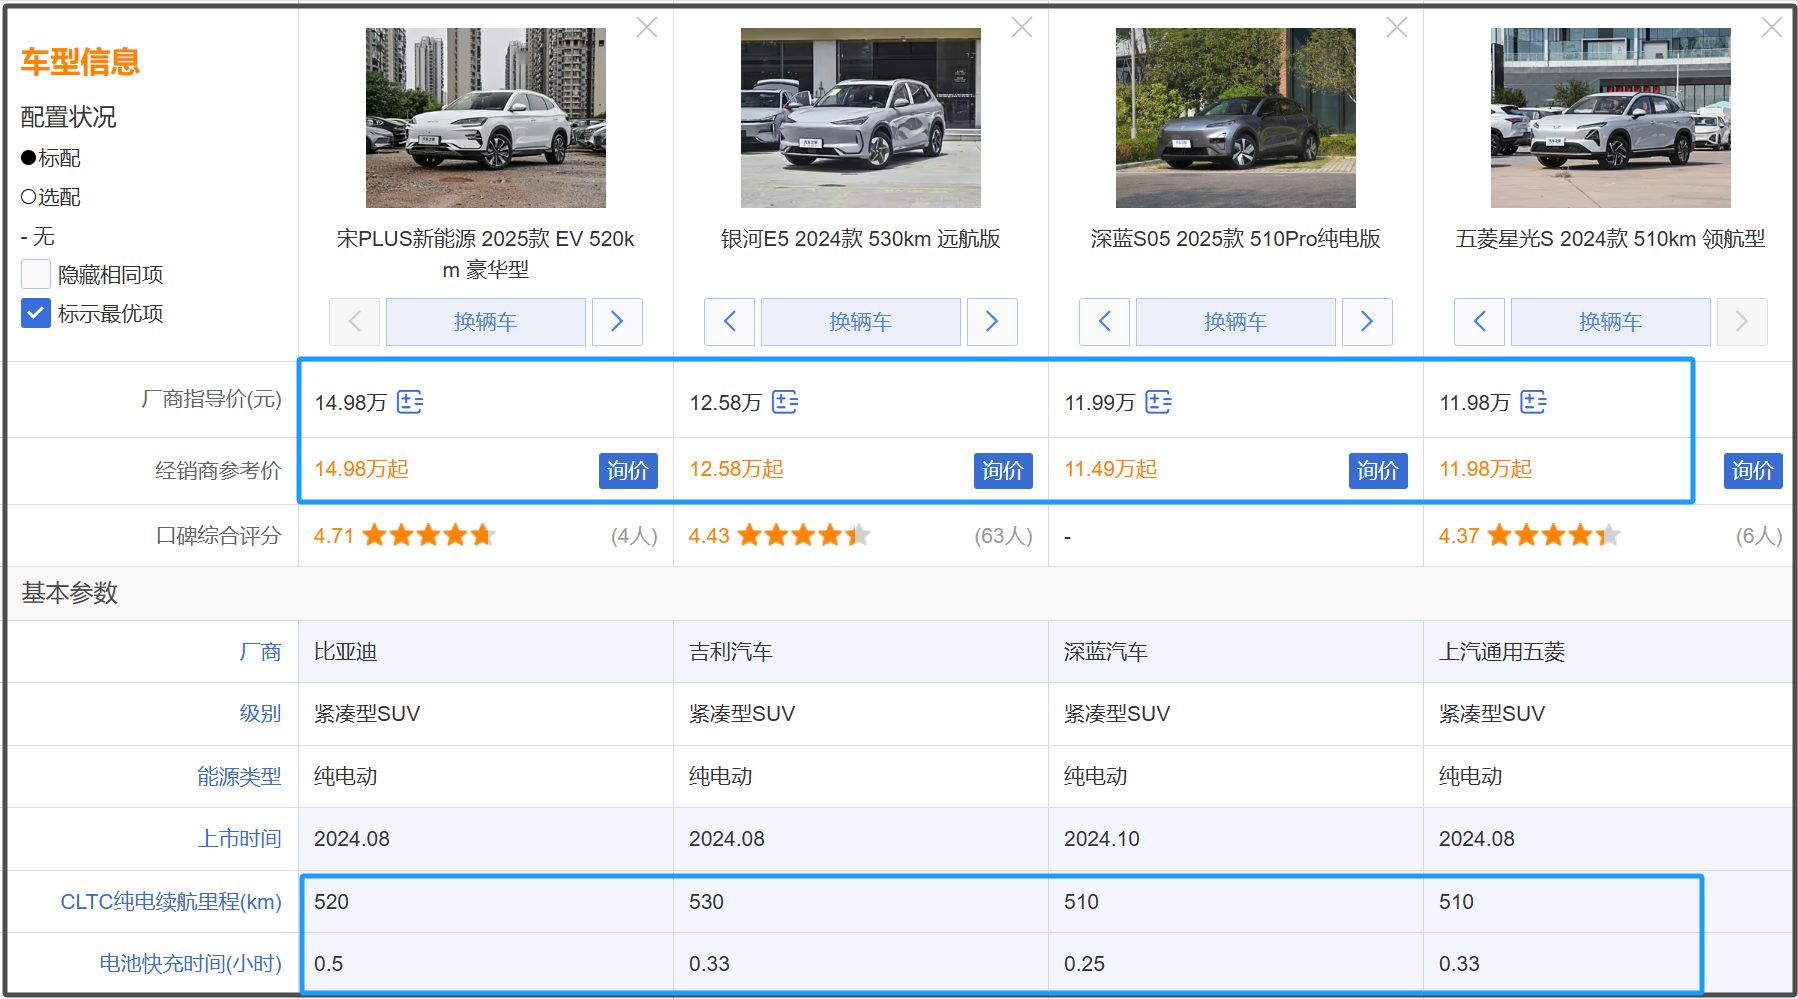Click 询价 button beside 11.49万起

[x=1378, y=471]
